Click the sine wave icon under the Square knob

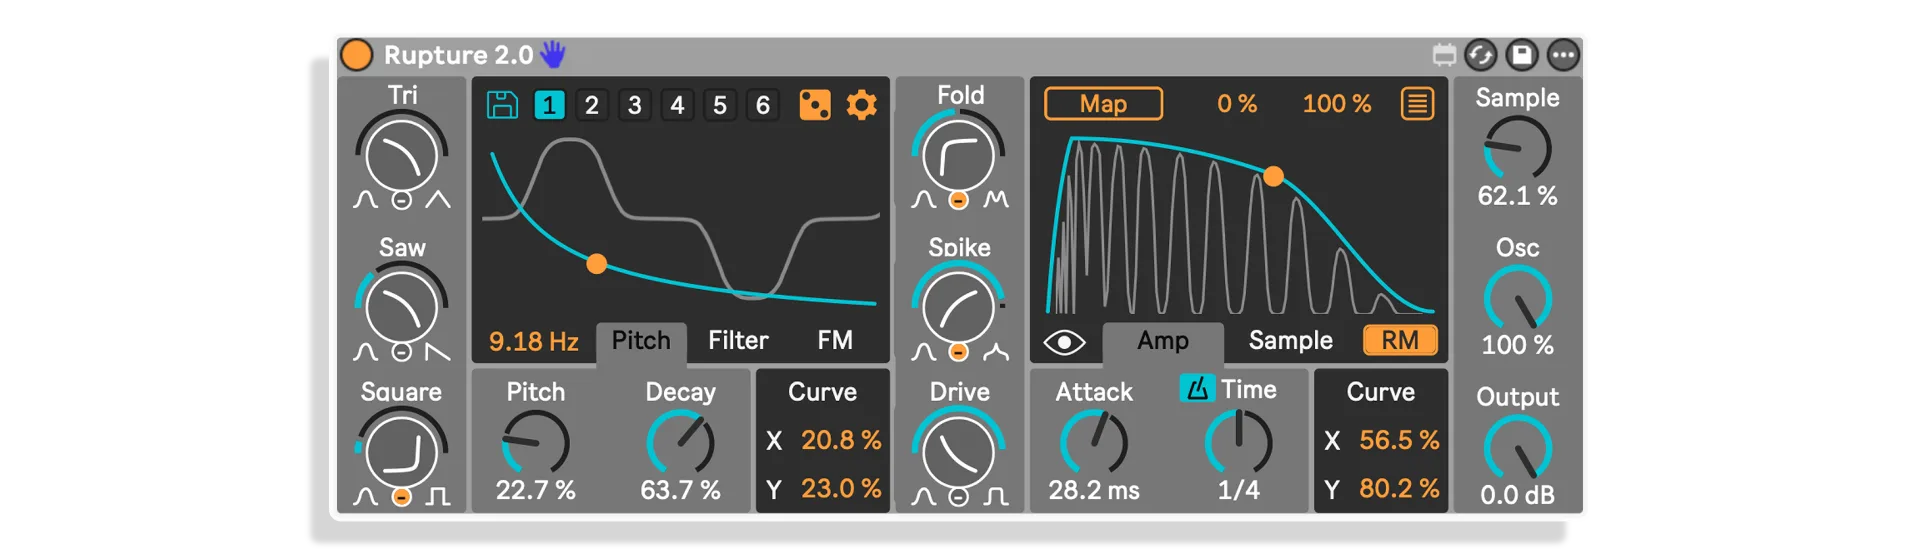pos(365,496)
